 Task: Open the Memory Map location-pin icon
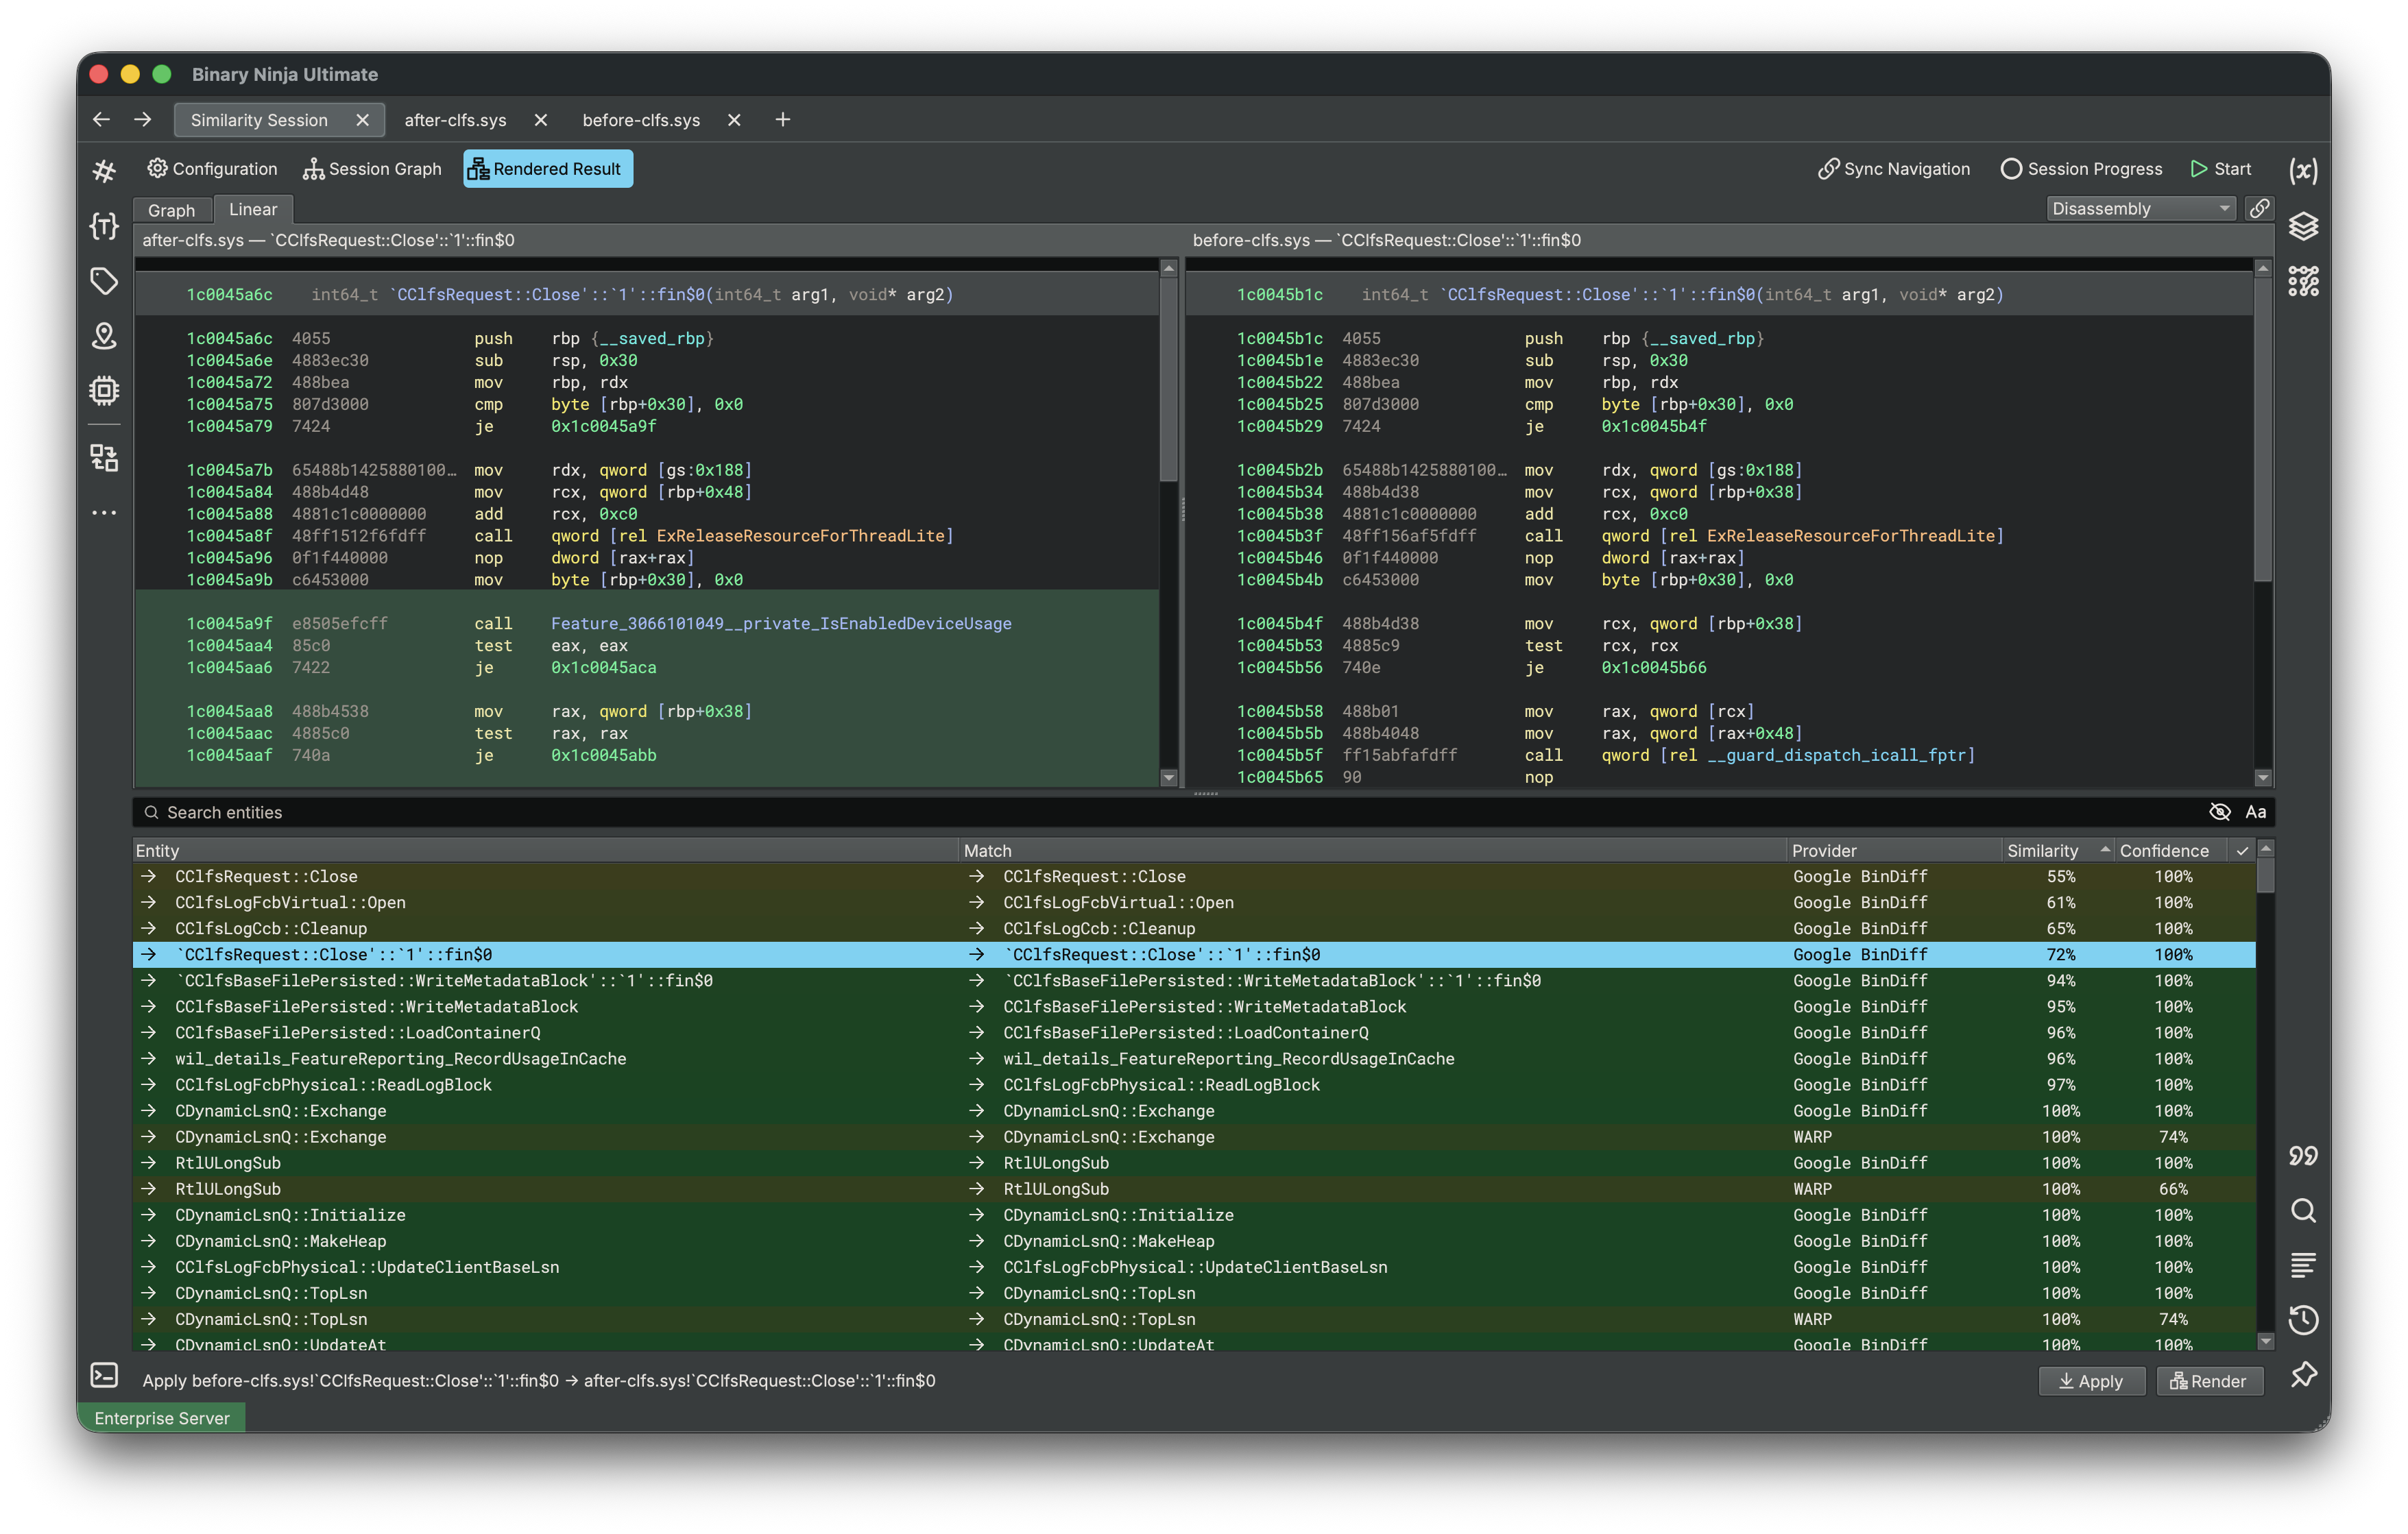(104, 336)
